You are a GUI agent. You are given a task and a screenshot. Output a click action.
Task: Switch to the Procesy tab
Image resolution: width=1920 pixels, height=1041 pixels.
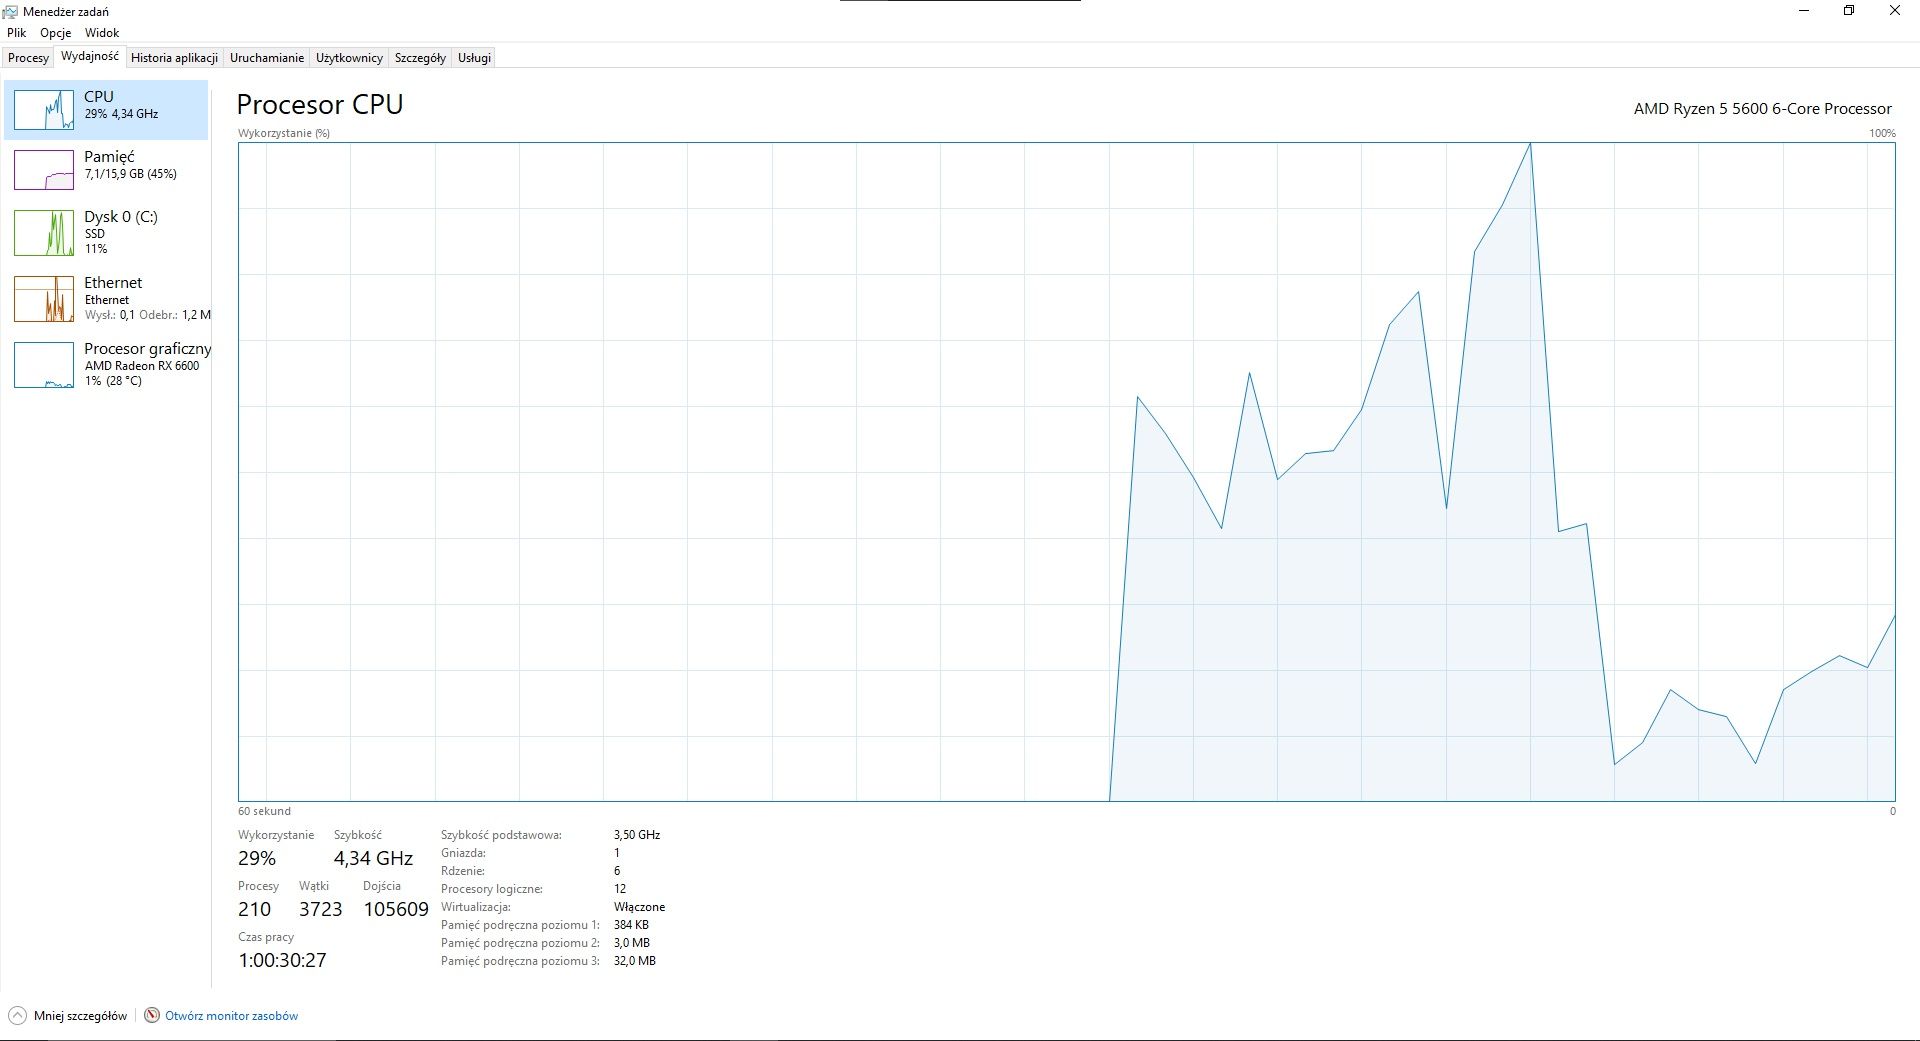(x=28, y=58)
